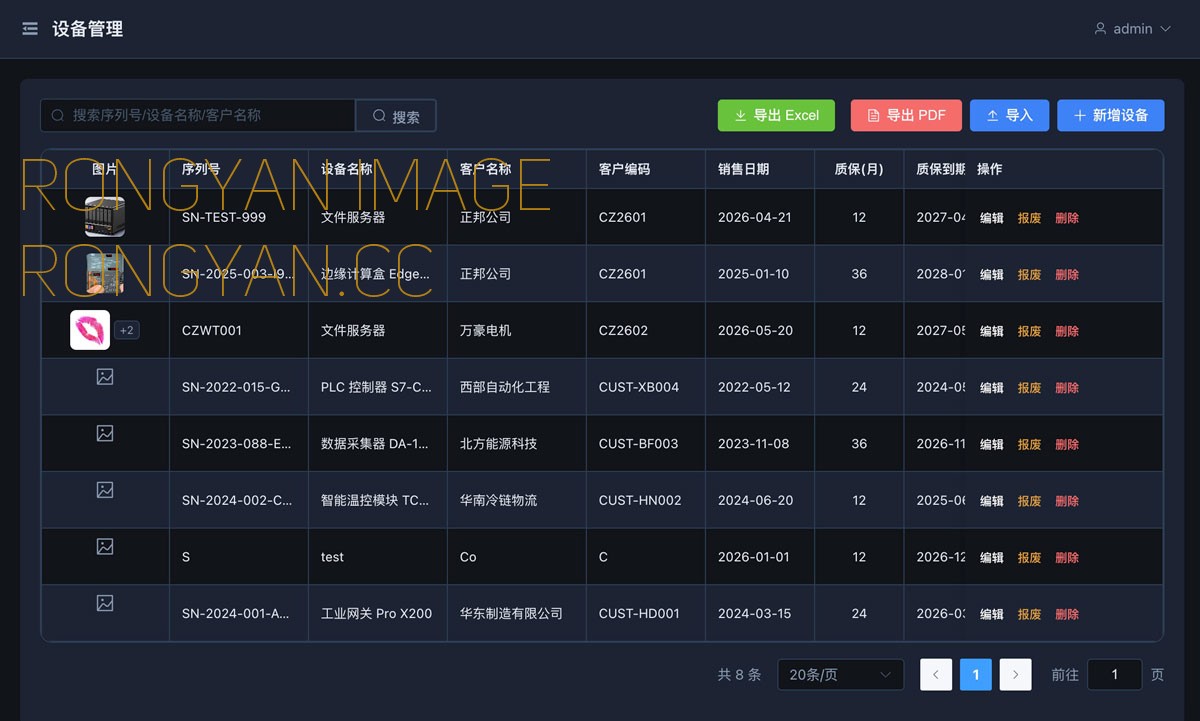Edit the SN-TEST-999 device

(991, 218)
